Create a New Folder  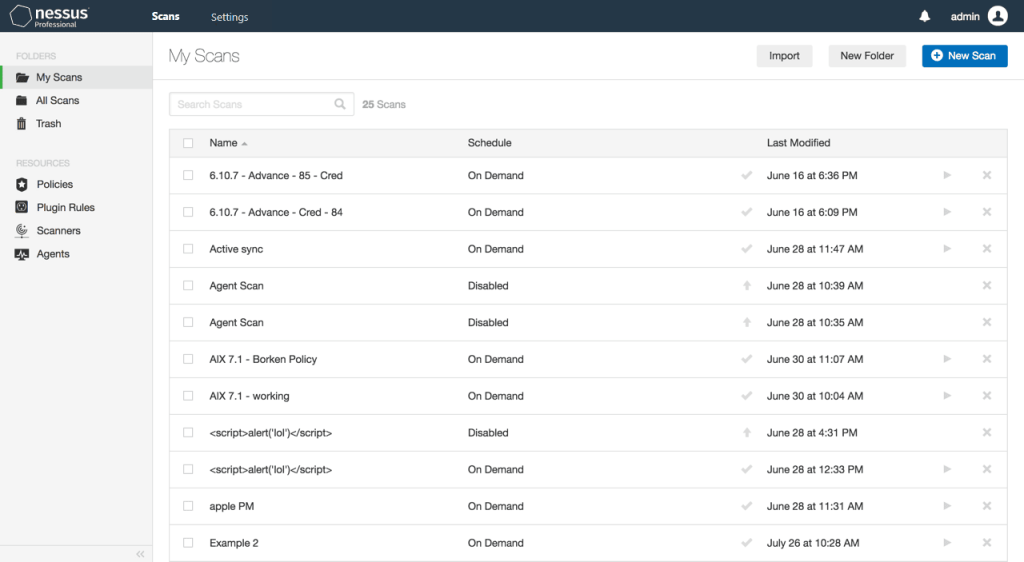coord(867,55)
